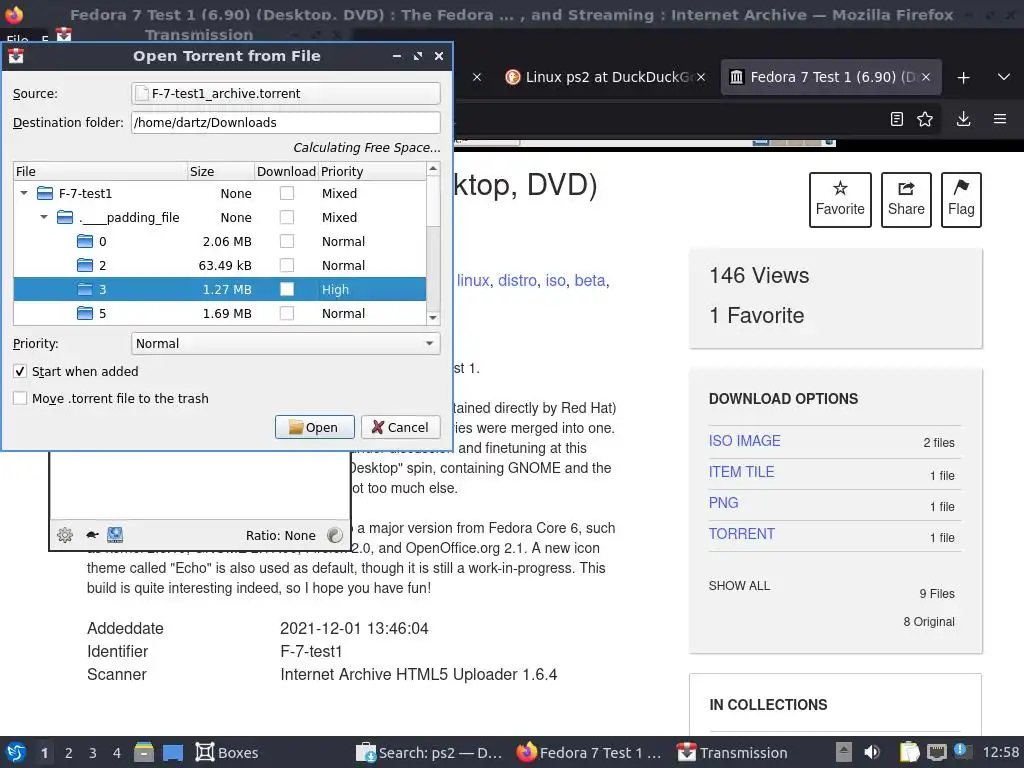Click the Transmission settings gear icon
The width and height of the screenshot is (1024, 768).
65,535
